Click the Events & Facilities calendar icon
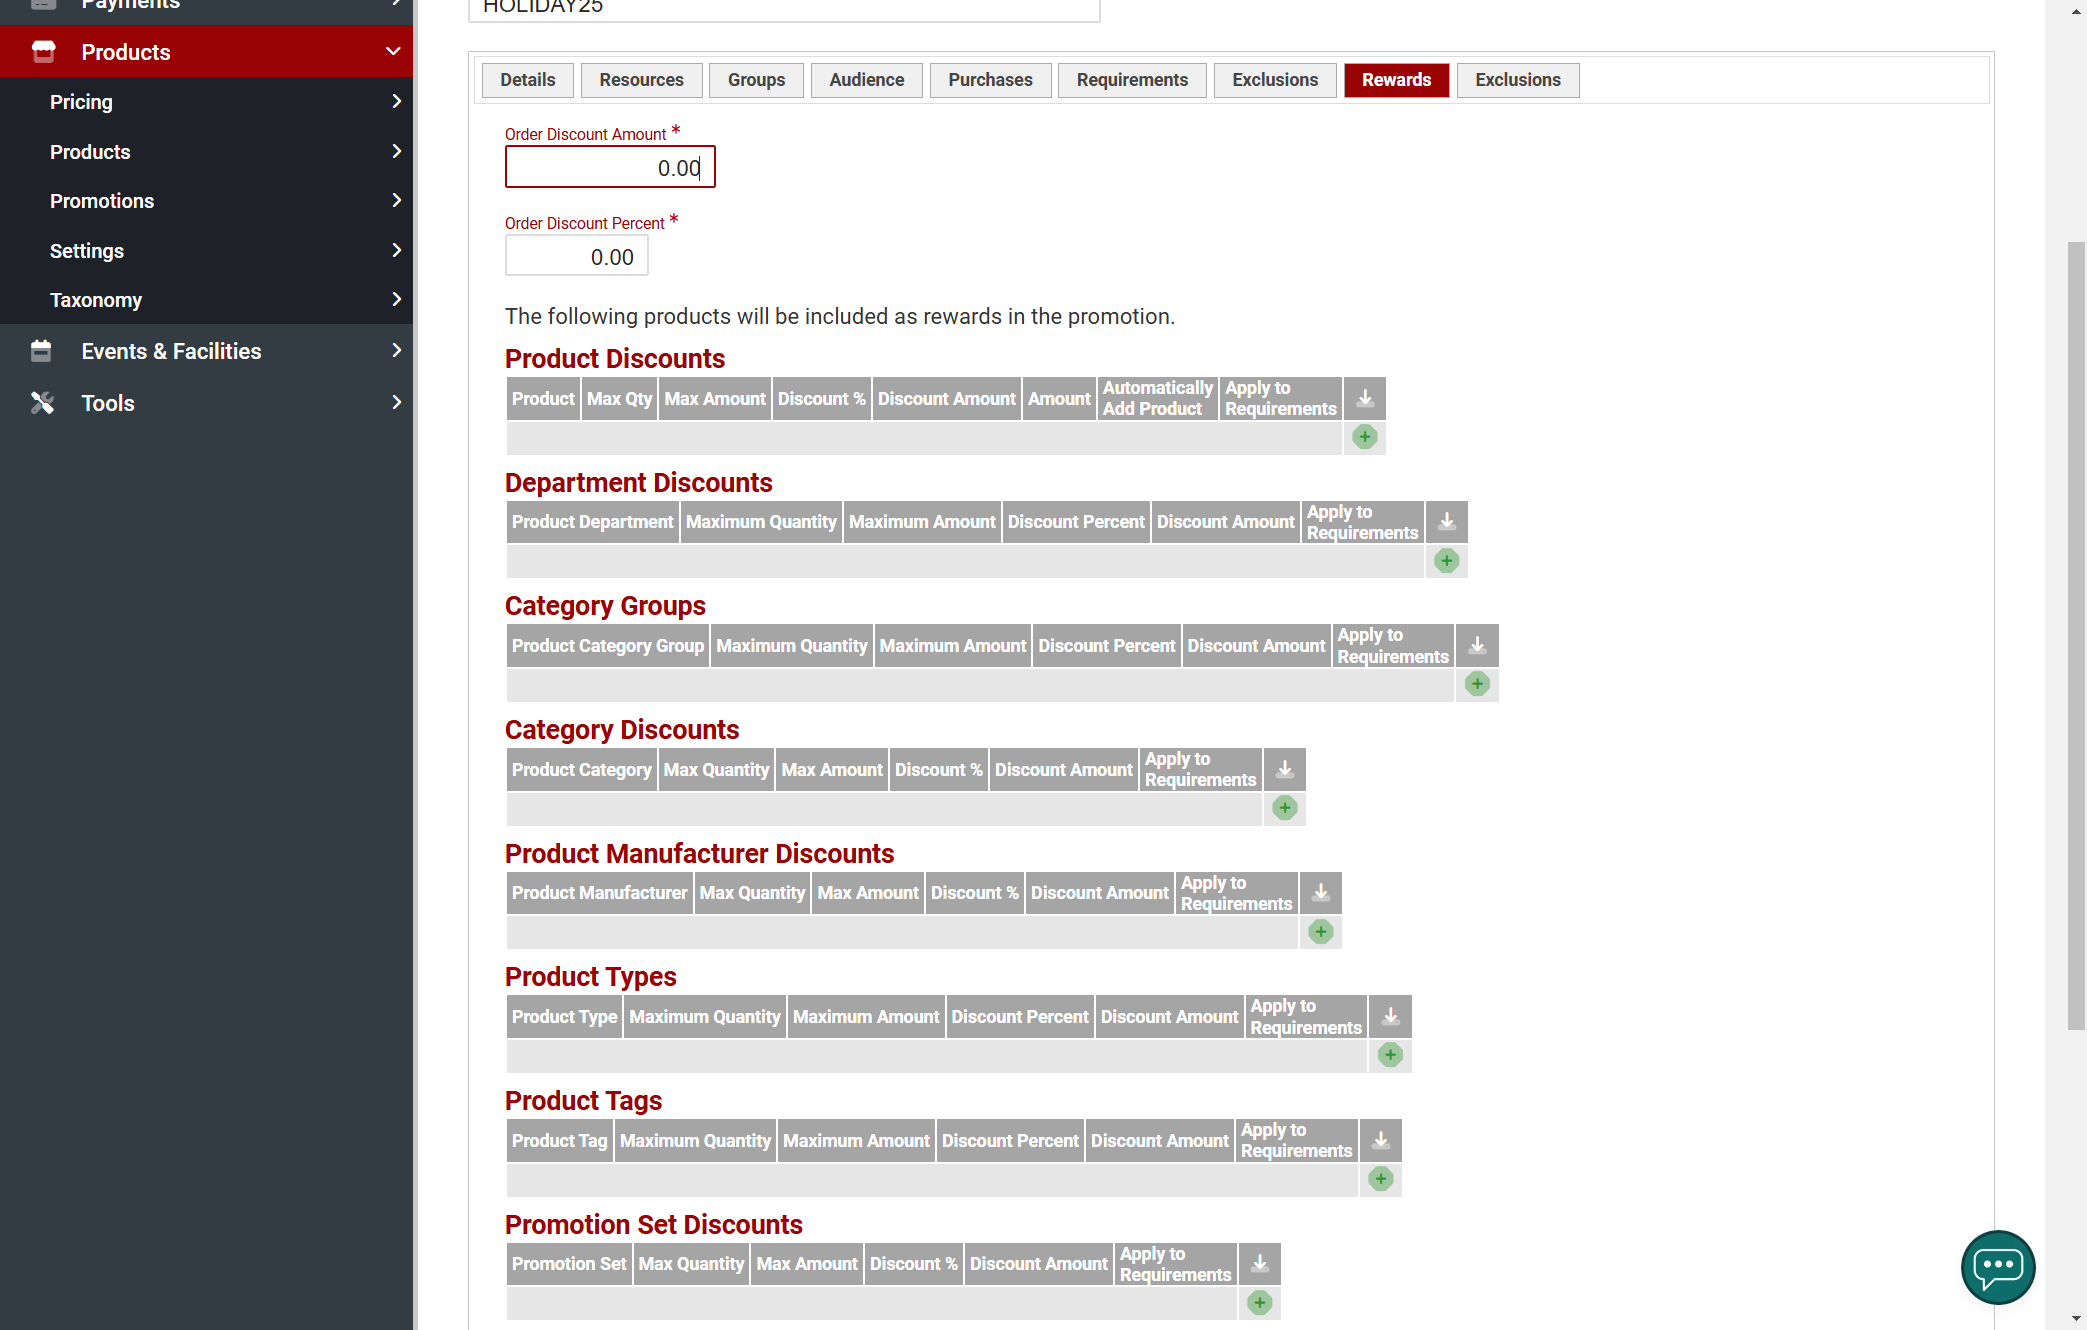The width and height of the screenshot is (2087, 1330). (41, 351)
